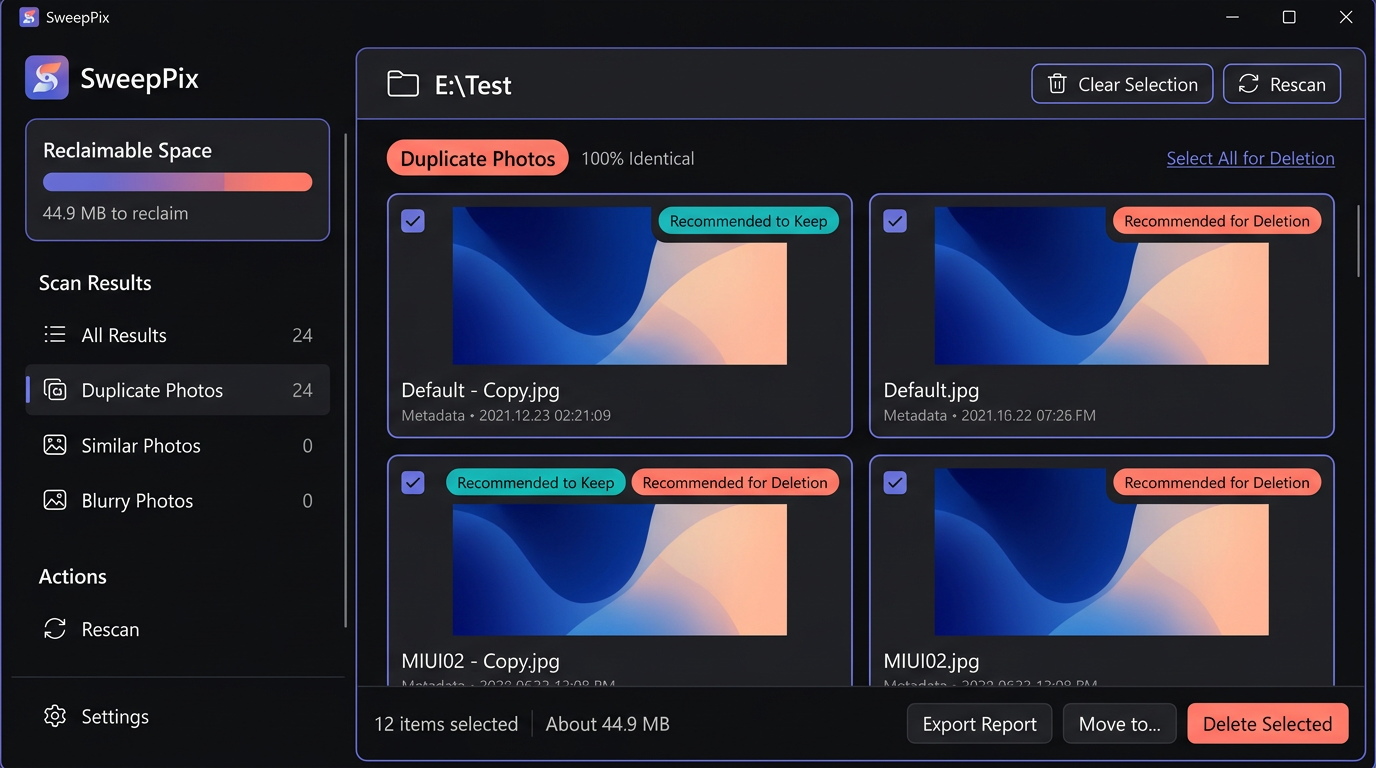Viewport: 1376px width, 768px height.
Task: Run Rescan from the Actions section
Action: click(x=177, y=629)
